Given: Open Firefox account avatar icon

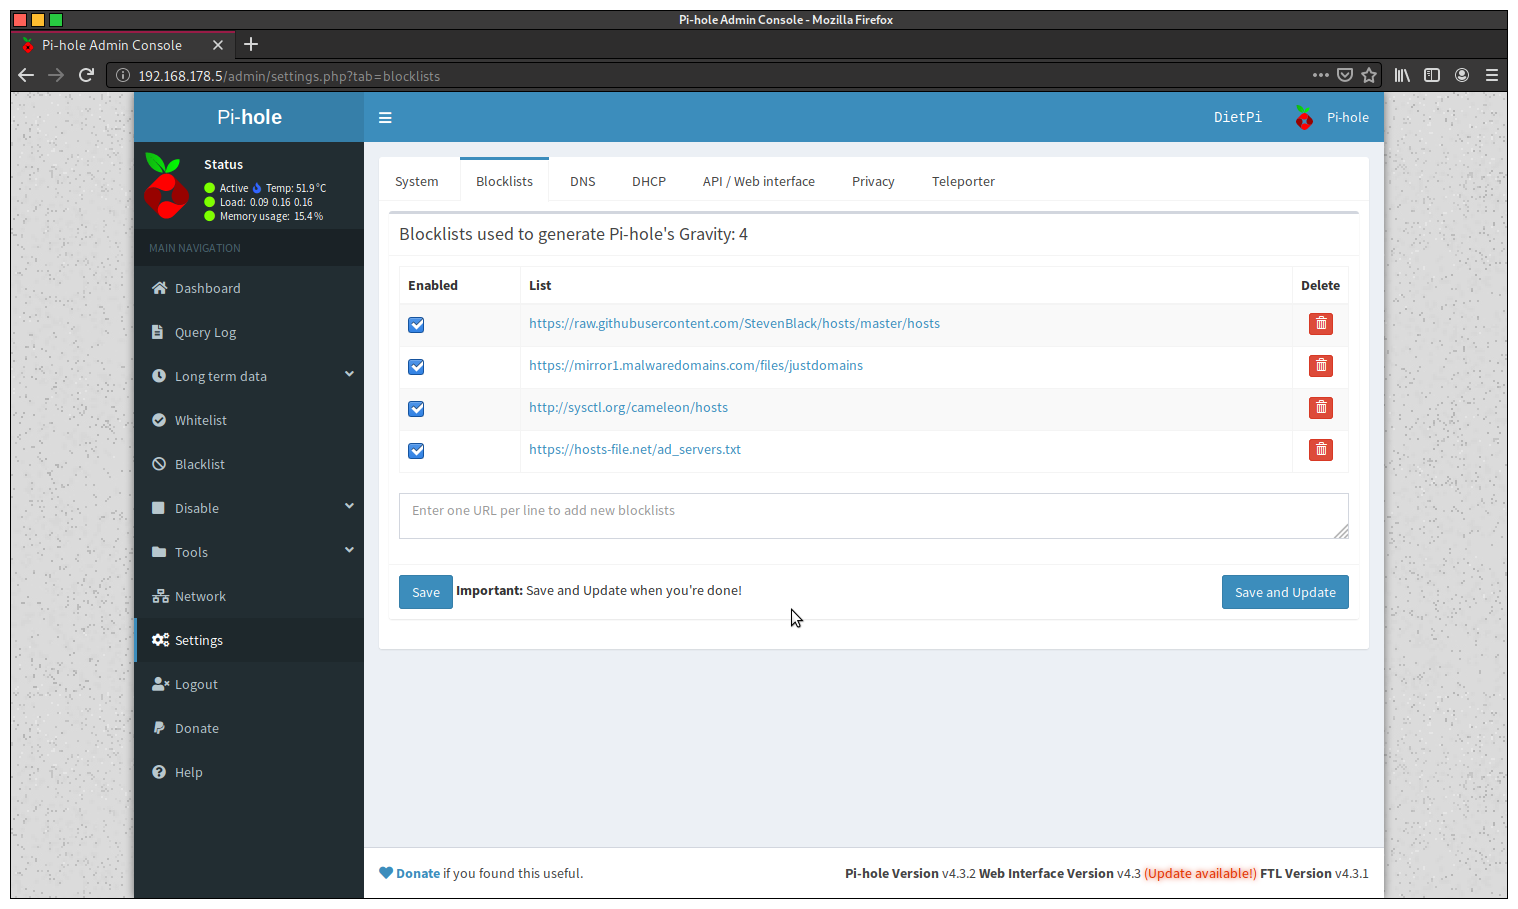Looking at the screenshot, I should (1462, 75).
